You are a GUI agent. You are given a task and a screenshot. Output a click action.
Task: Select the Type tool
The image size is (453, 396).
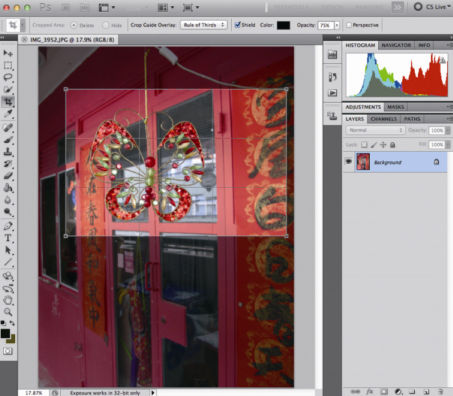[8, 238]
